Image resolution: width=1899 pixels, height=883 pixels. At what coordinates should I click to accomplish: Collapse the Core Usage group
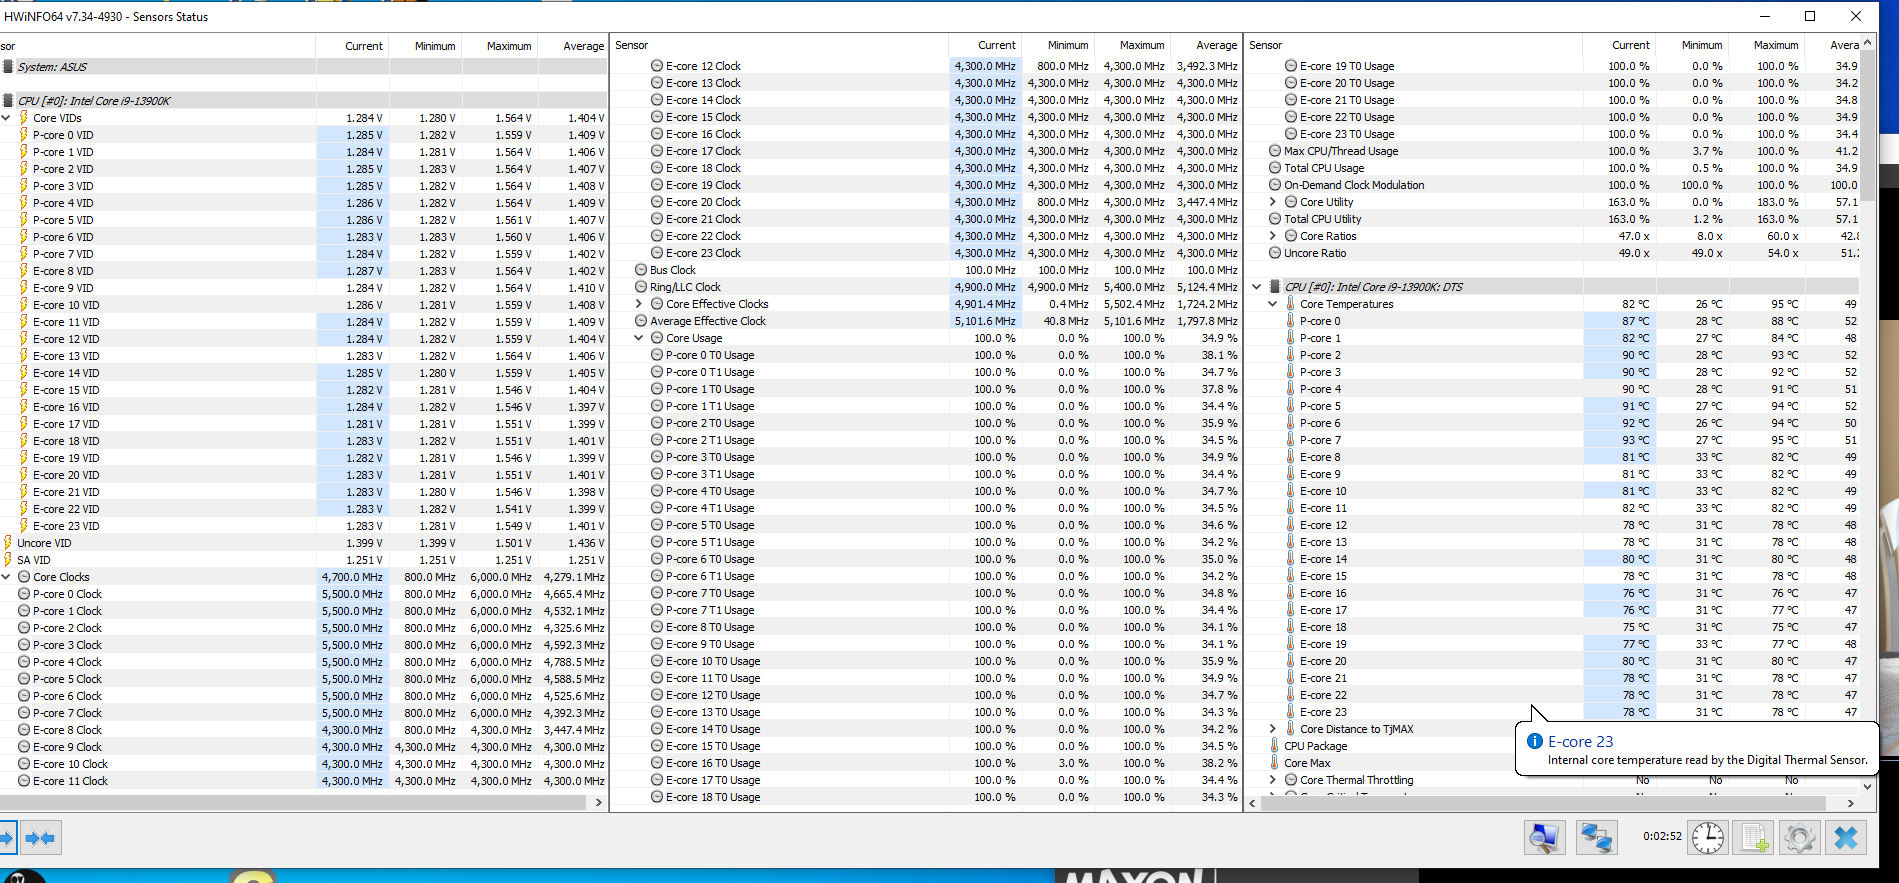639,338
